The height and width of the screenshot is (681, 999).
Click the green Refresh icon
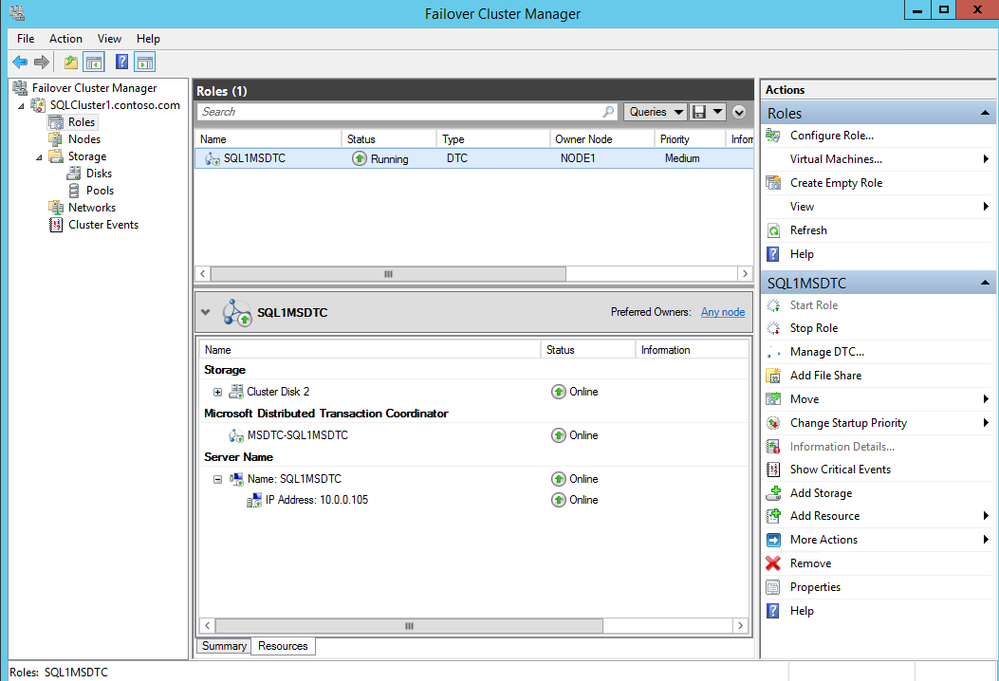(x=773, y=231)
